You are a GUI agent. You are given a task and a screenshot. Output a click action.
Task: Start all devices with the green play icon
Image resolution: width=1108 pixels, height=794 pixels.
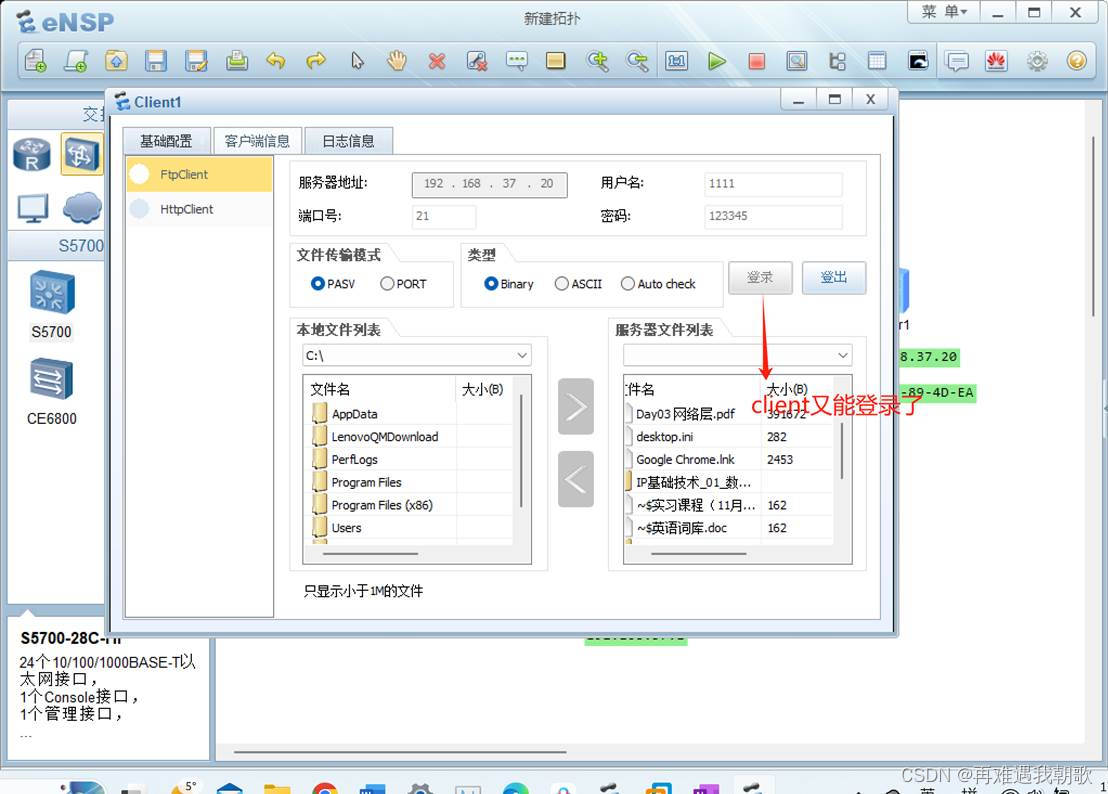717,61
